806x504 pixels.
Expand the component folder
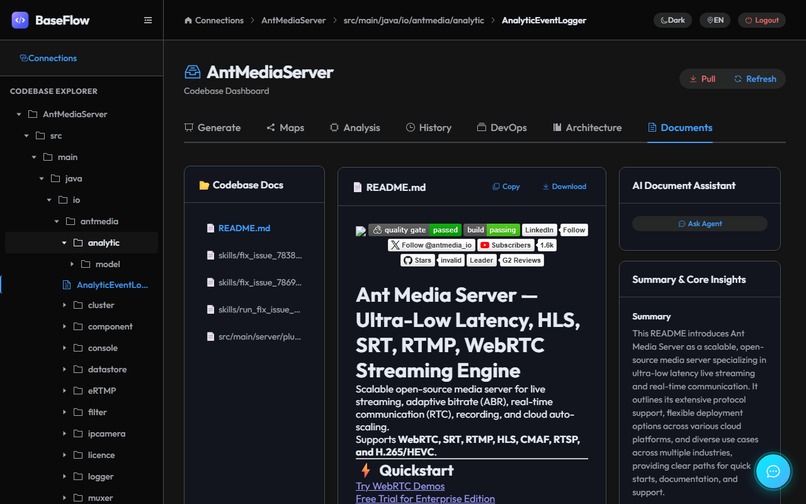(x=64, y=327)
